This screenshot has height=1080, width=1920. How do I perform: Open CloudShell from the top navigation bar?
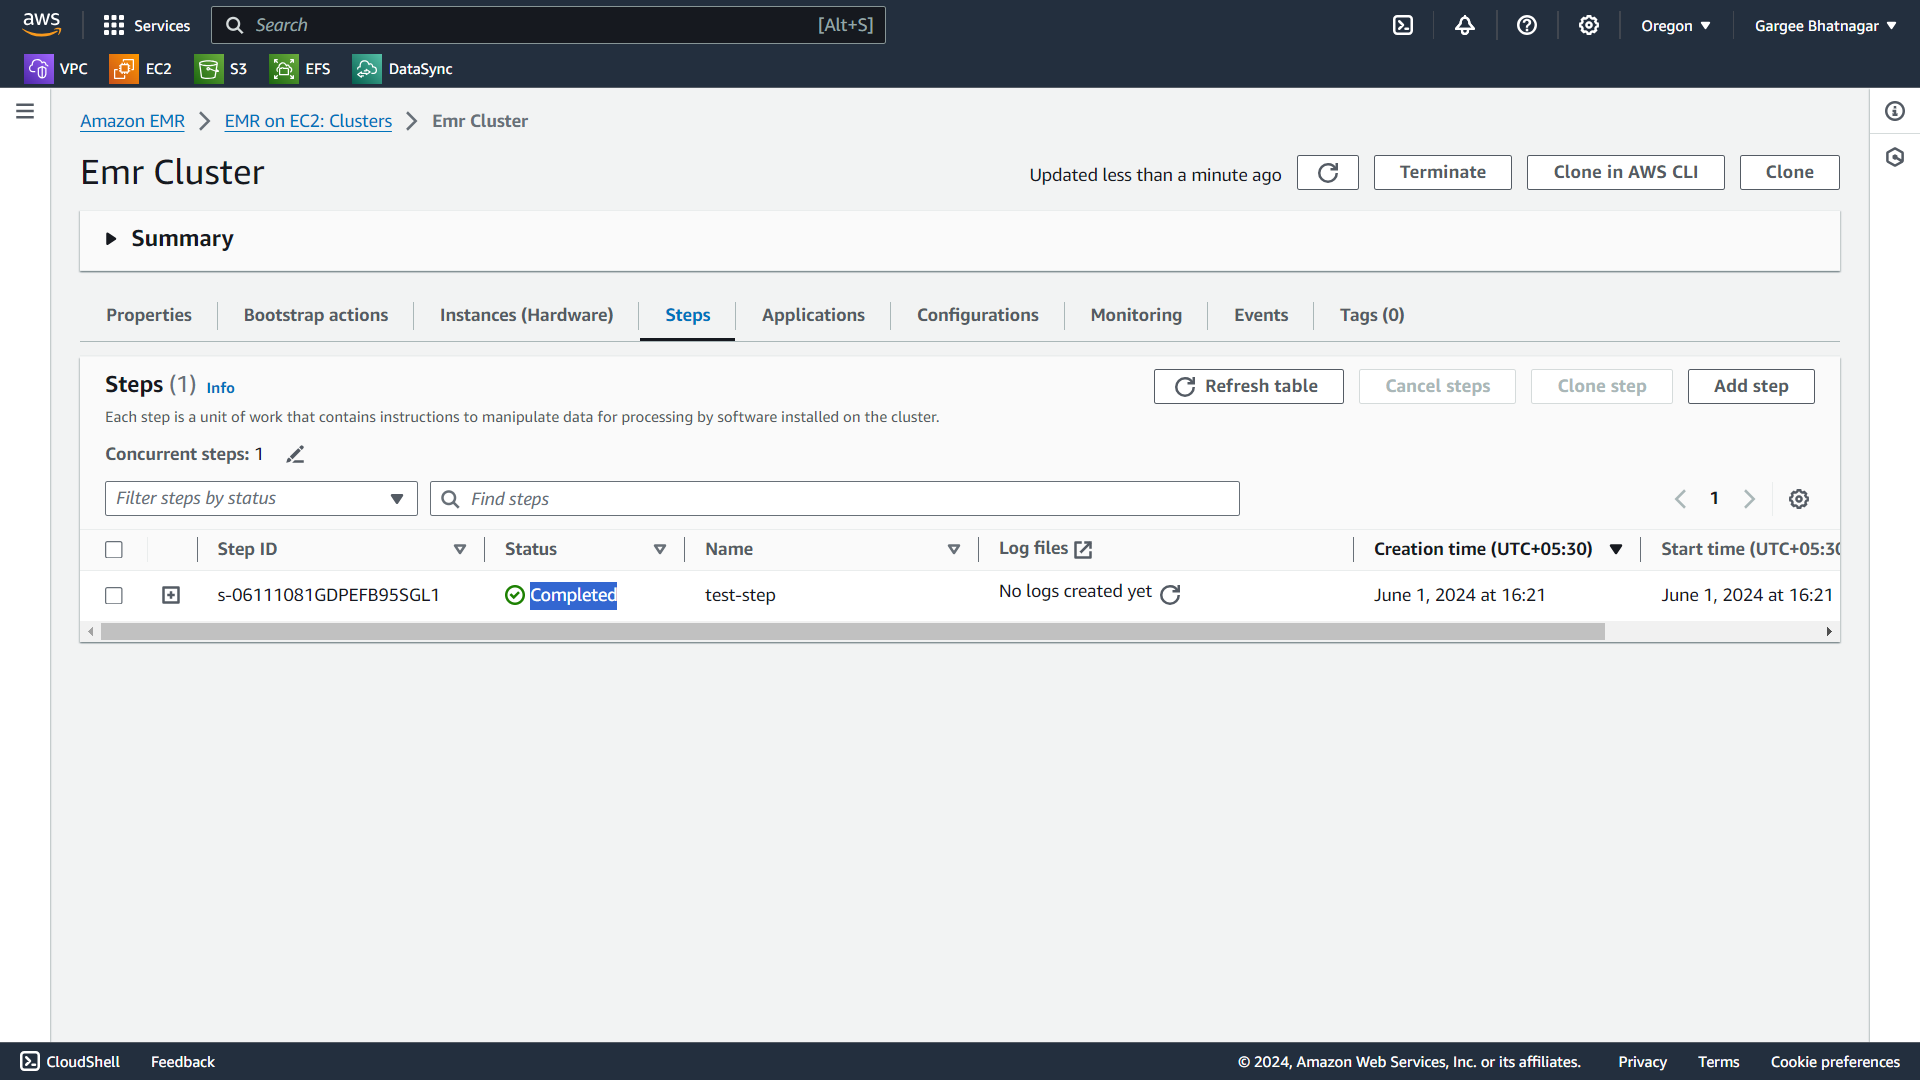(x=1403, y=25)
